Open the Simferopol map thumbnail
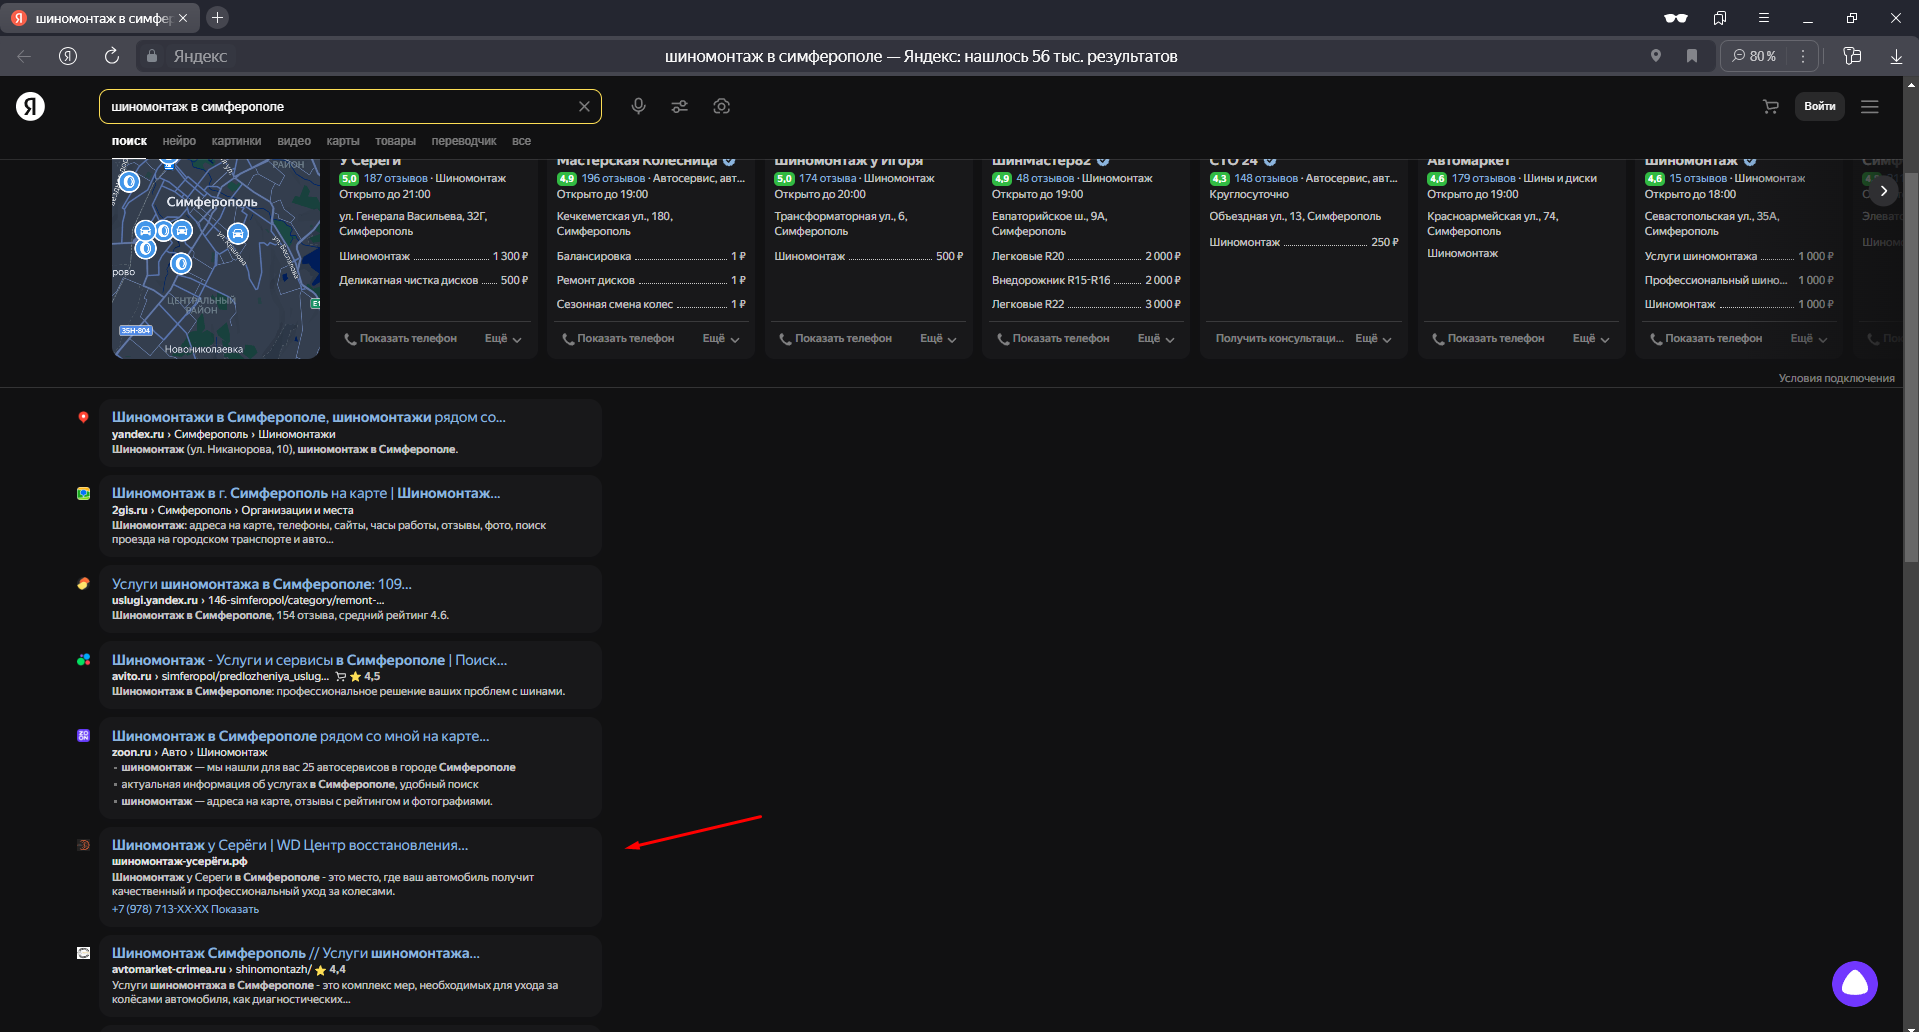The image size is (1919, 1032). 216,258
